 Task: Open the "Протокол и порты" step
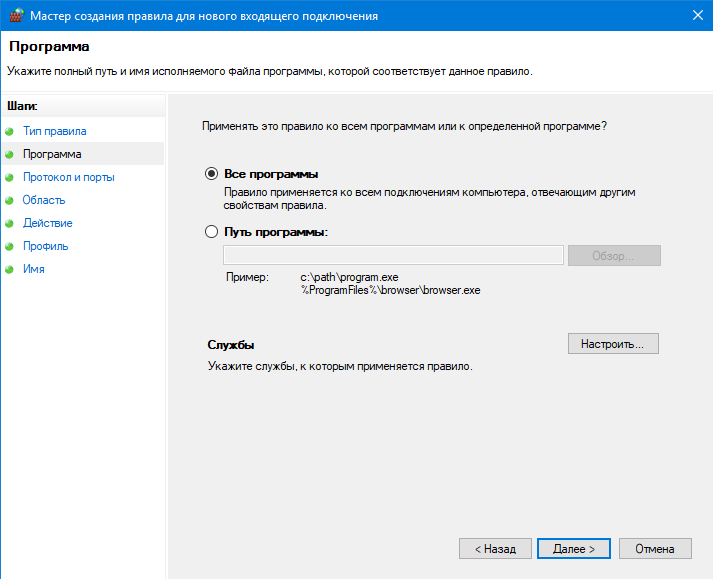[x=68, y=177]
